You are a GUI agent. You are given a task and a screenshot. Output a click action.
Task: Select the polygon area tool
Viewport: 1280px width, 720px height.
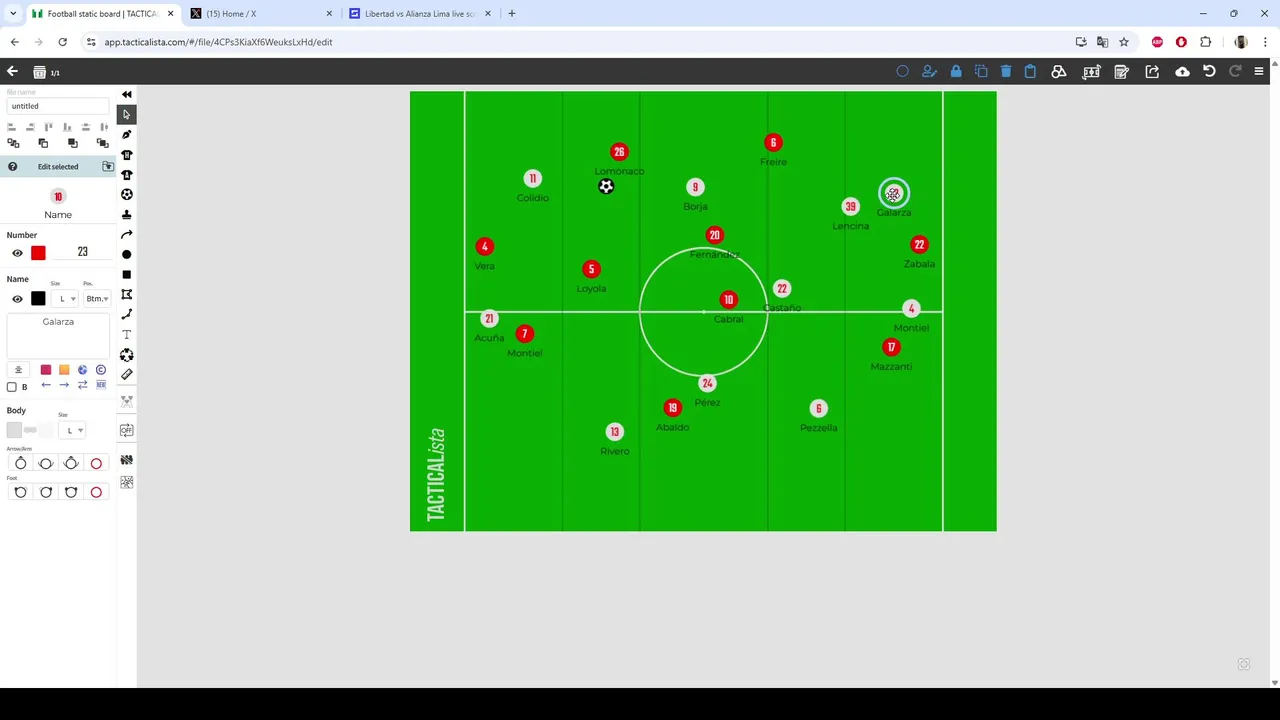point(126,295)
